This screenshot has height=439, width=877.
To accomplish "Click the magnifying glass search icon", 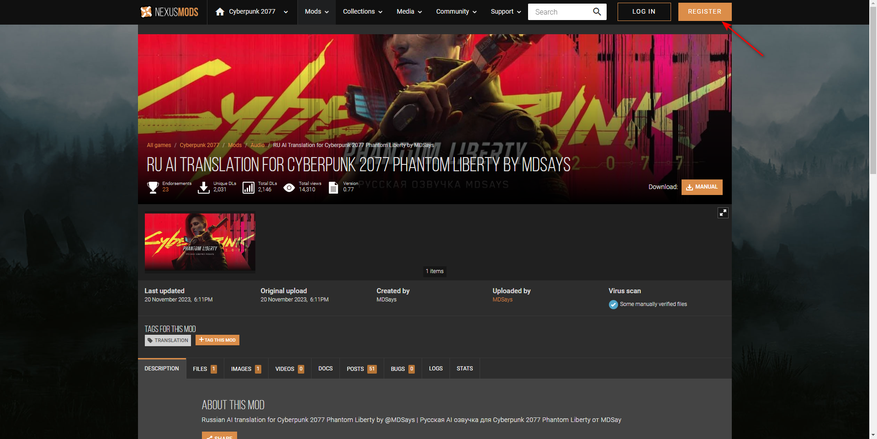I will coord(597,12).
